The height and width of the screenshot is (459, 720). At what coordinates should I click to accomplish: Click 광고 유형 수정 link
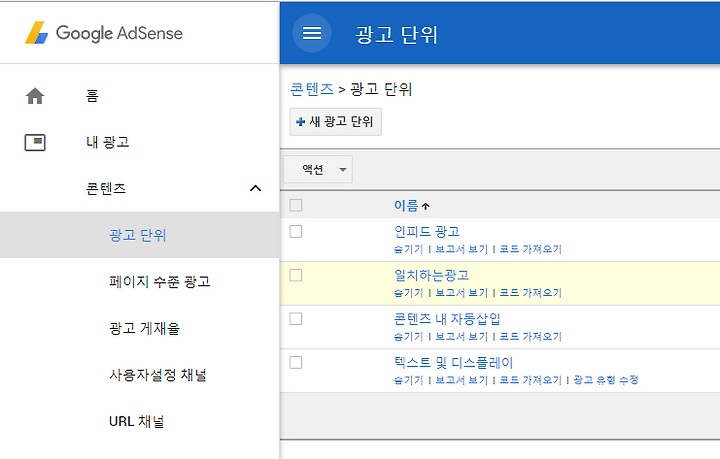pyautogui.click(x=606, y=380)
